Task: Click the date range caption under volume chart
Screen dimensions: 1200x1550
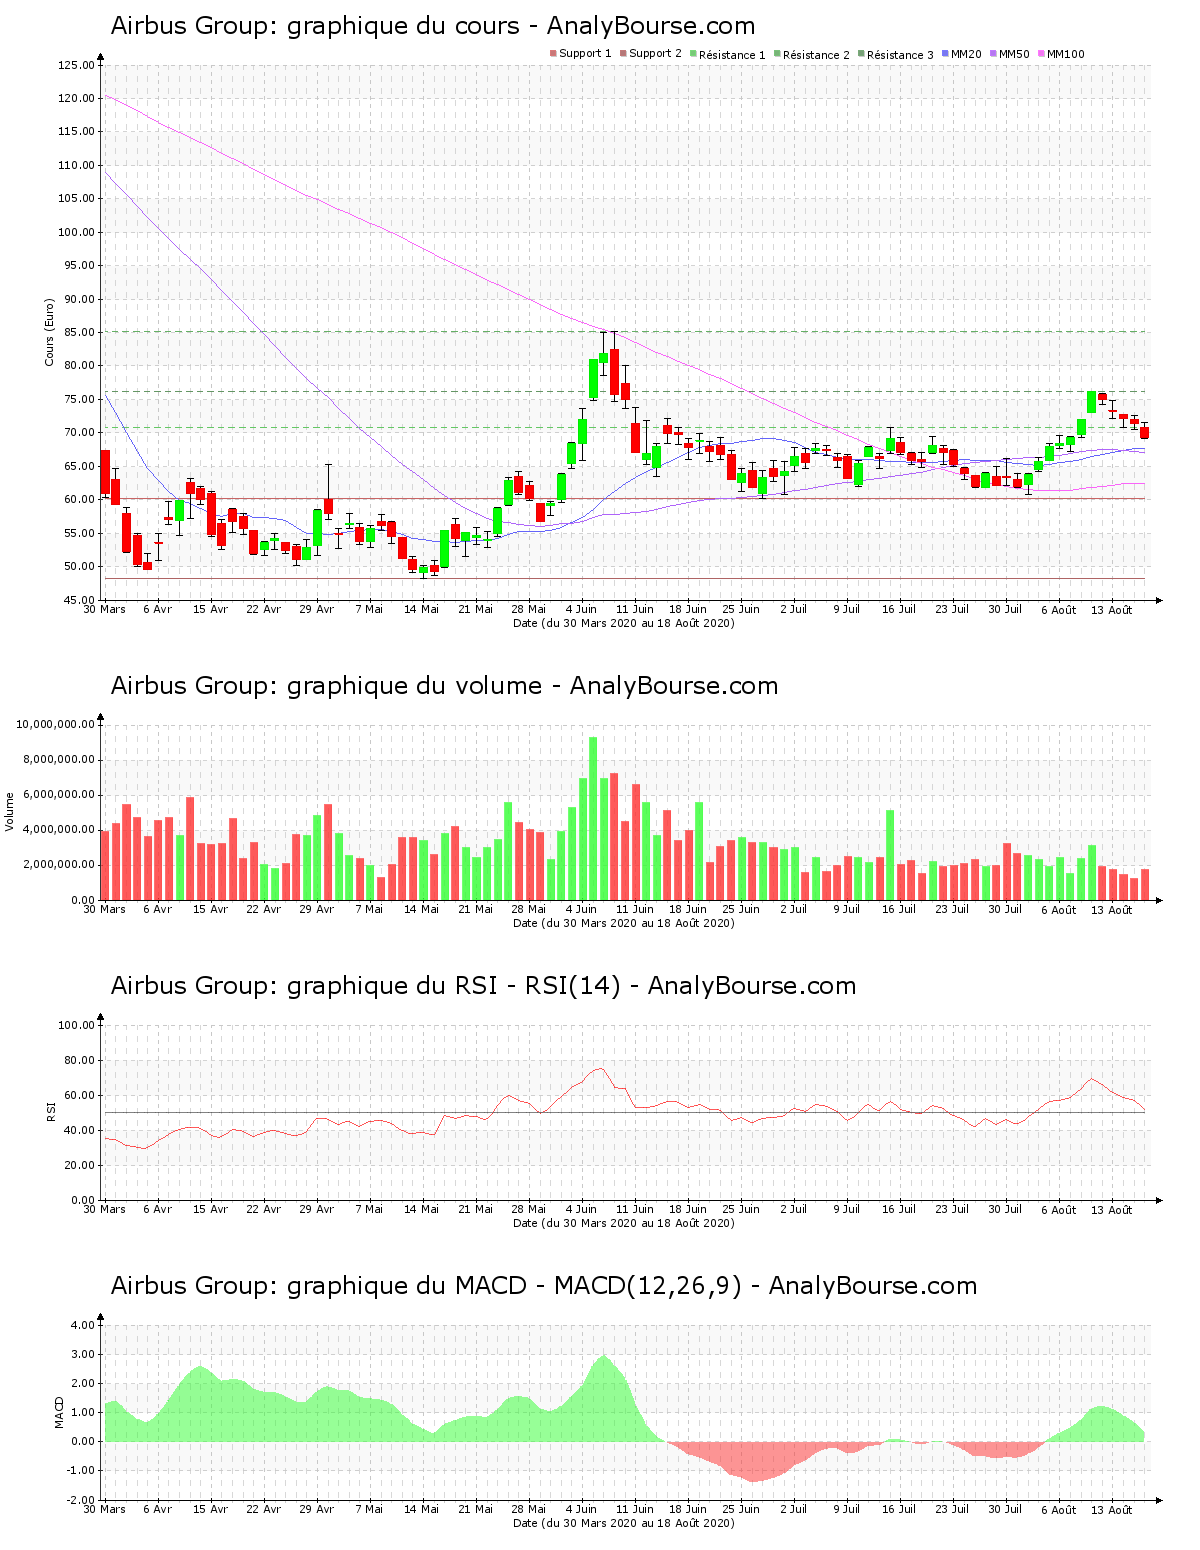Action: point(623,923)
